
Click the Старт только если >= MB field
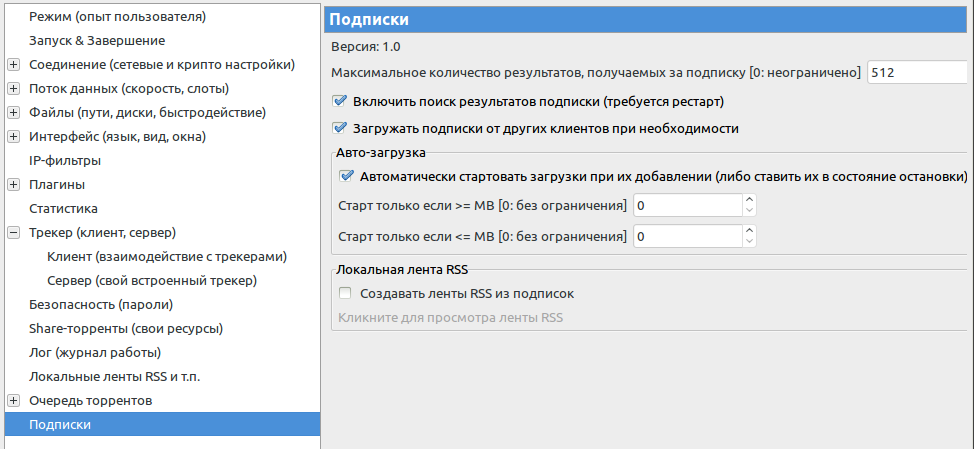point(688,205)
